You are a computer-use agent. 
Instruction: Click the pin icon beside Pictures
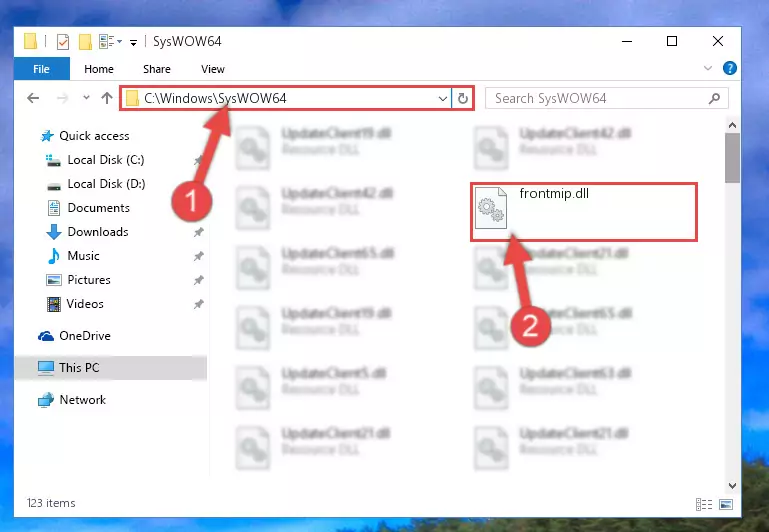point(199,280)
